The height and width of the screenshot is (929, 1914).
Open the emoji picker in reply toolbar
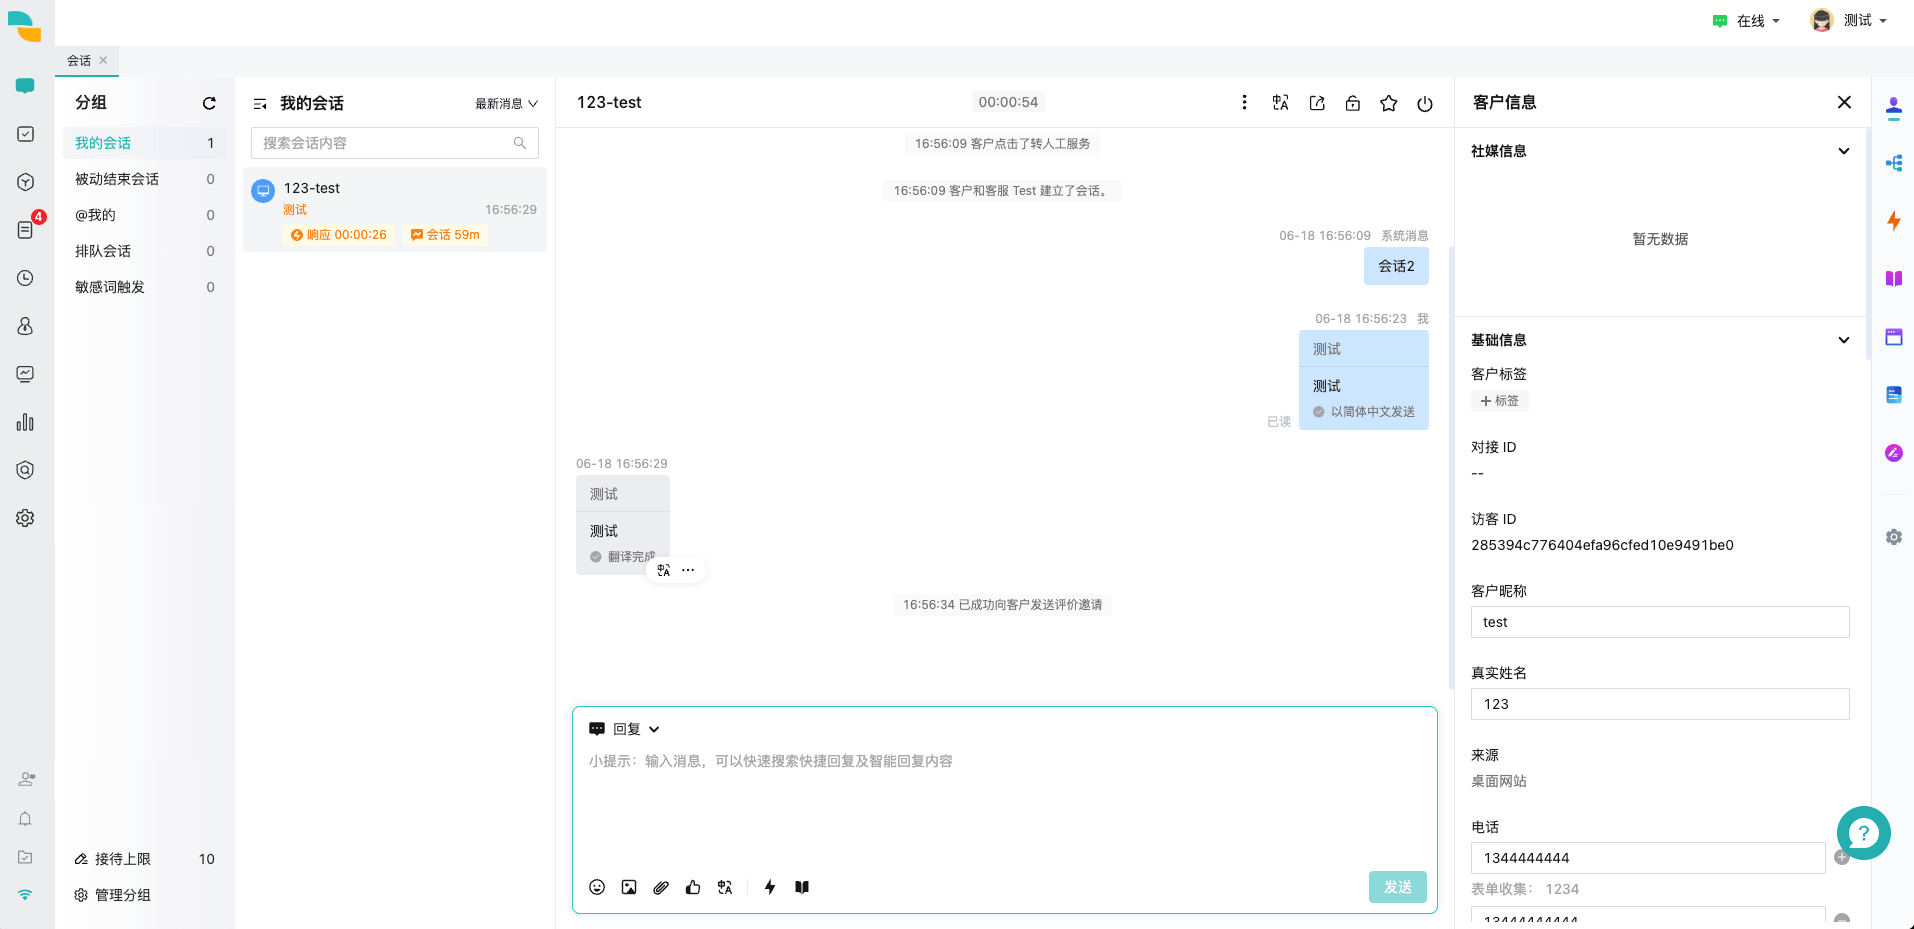click(x=597, y=887)
